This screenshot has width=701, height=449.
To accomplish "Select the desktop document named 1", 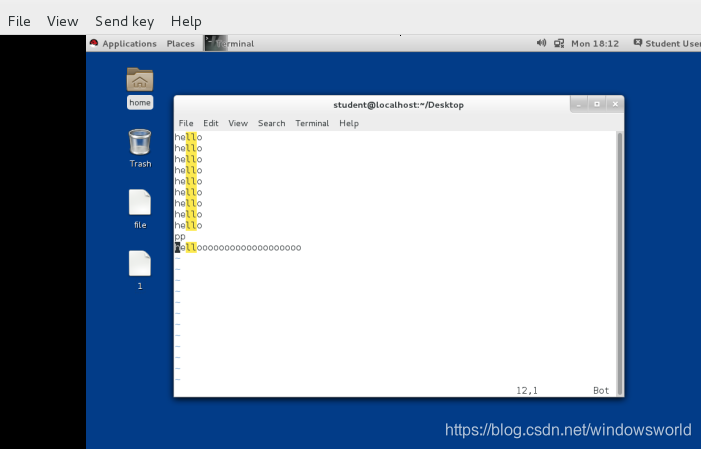I will [x=140, y=270].
